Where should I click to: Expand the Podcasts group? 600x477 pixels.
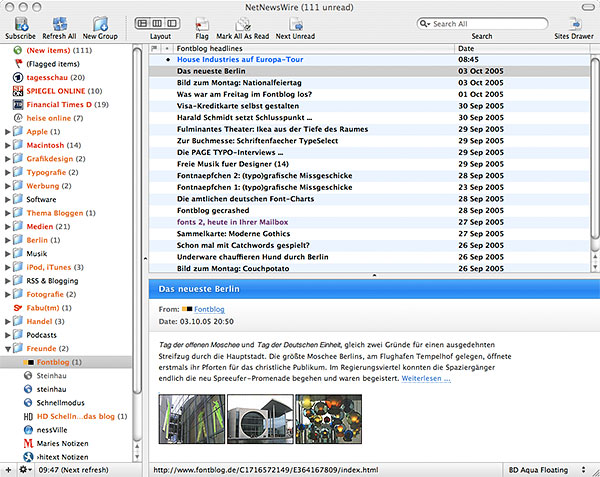tap(7, 335)
